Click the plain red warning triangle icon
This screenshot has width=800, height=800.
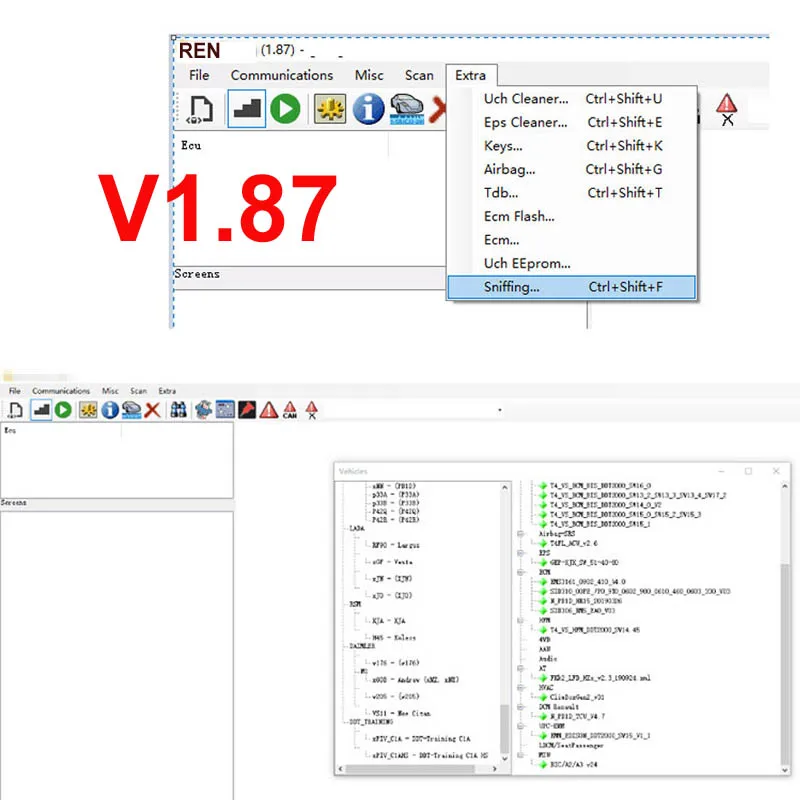[x=269, y=410]
